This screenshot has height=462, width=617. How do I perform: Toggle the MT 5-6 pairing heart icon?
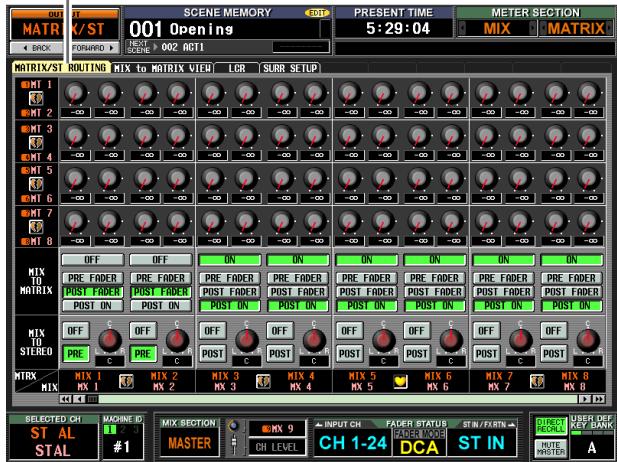(x=36, y=184)
